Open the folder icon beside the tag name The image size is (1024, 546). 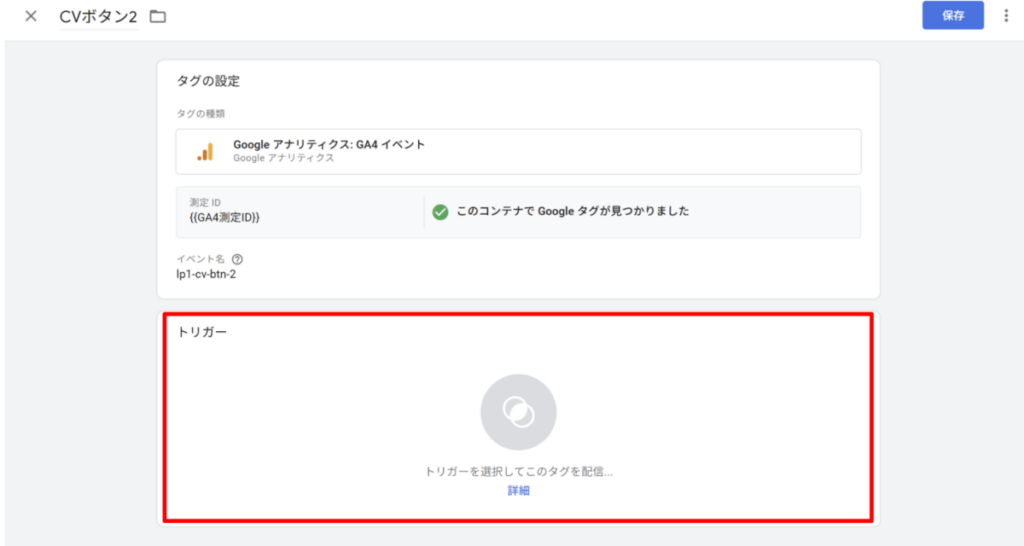tap(157, 17)
